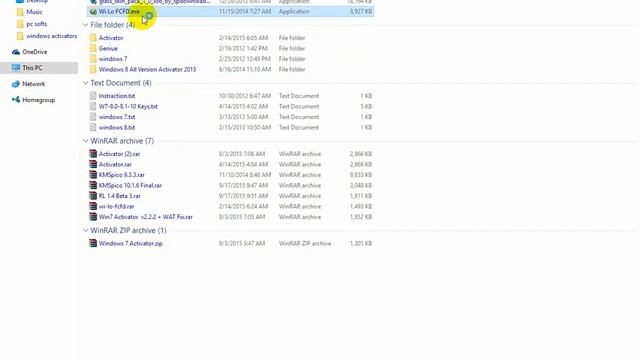The height and width of the screenshot is (360, 640).
Task: Select 'Win7 Activator v2.2.2 + WAT Fix.rar' name
Action: coord(146,217)
